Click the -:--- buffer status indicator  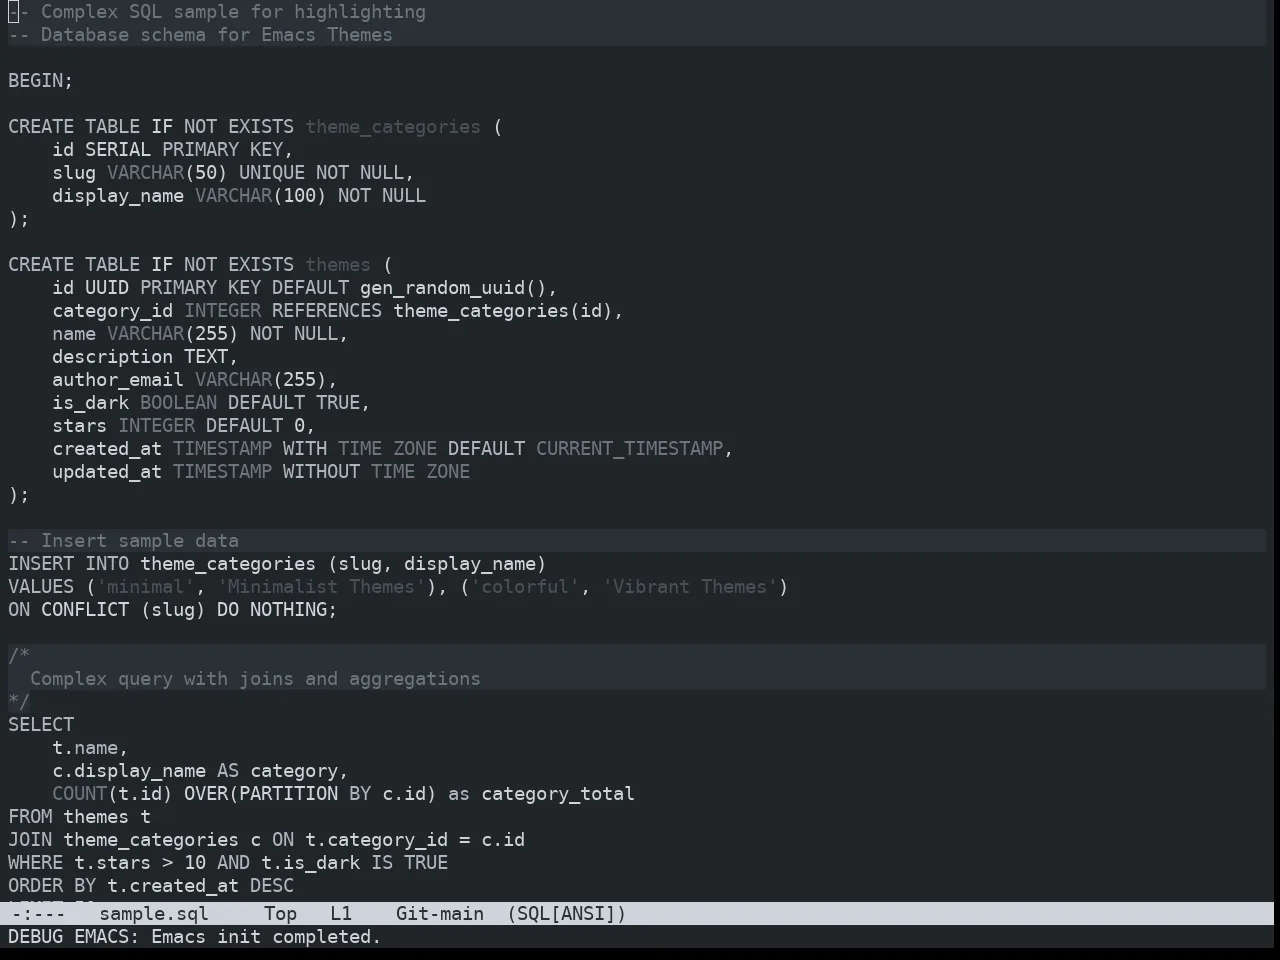(x=38, y=913)
